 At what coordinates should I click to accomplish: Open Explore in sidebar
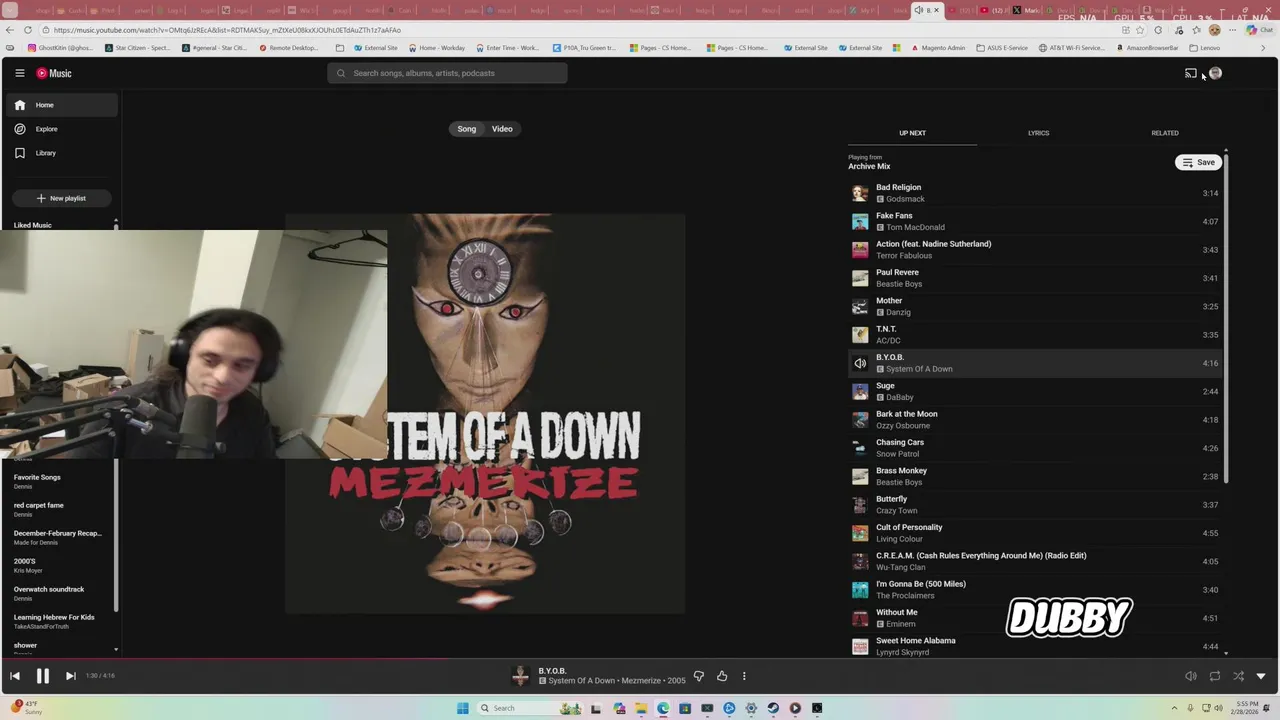[61, 129]
